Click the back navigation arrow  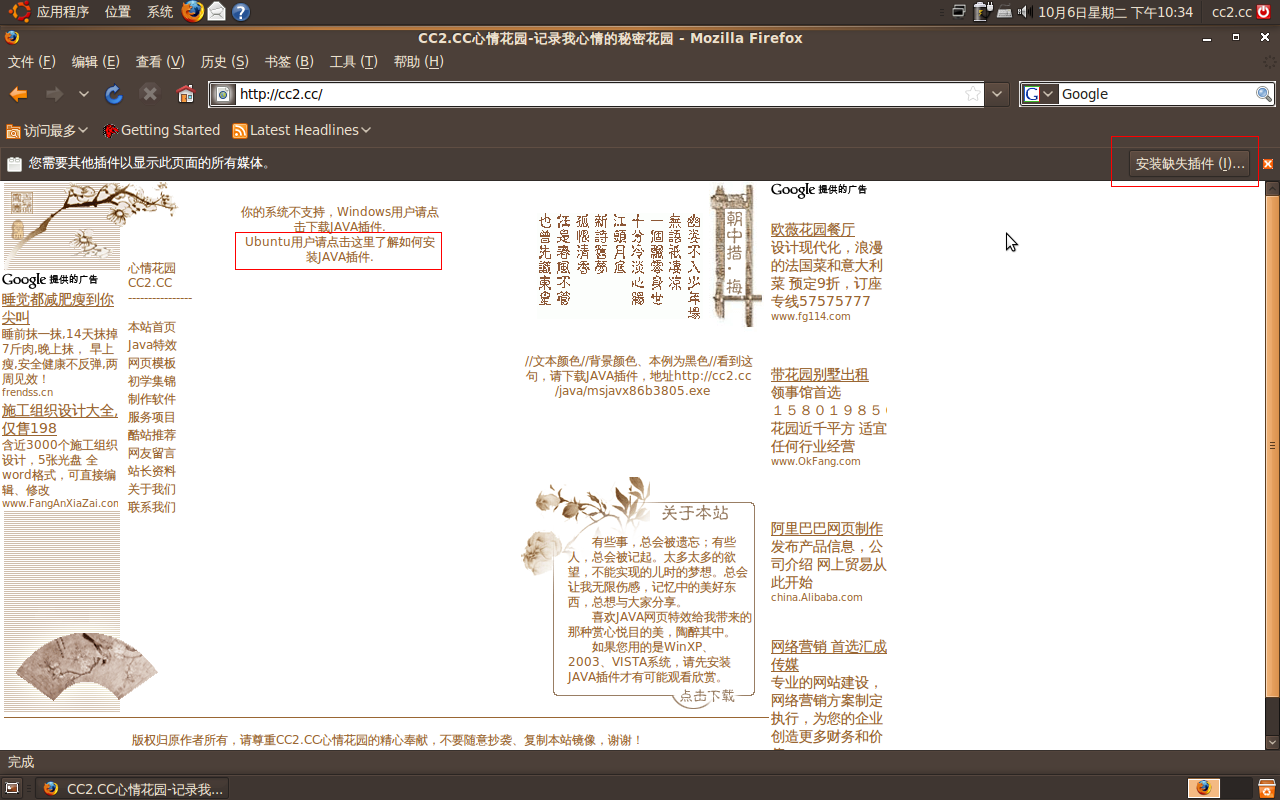(19, 93)
